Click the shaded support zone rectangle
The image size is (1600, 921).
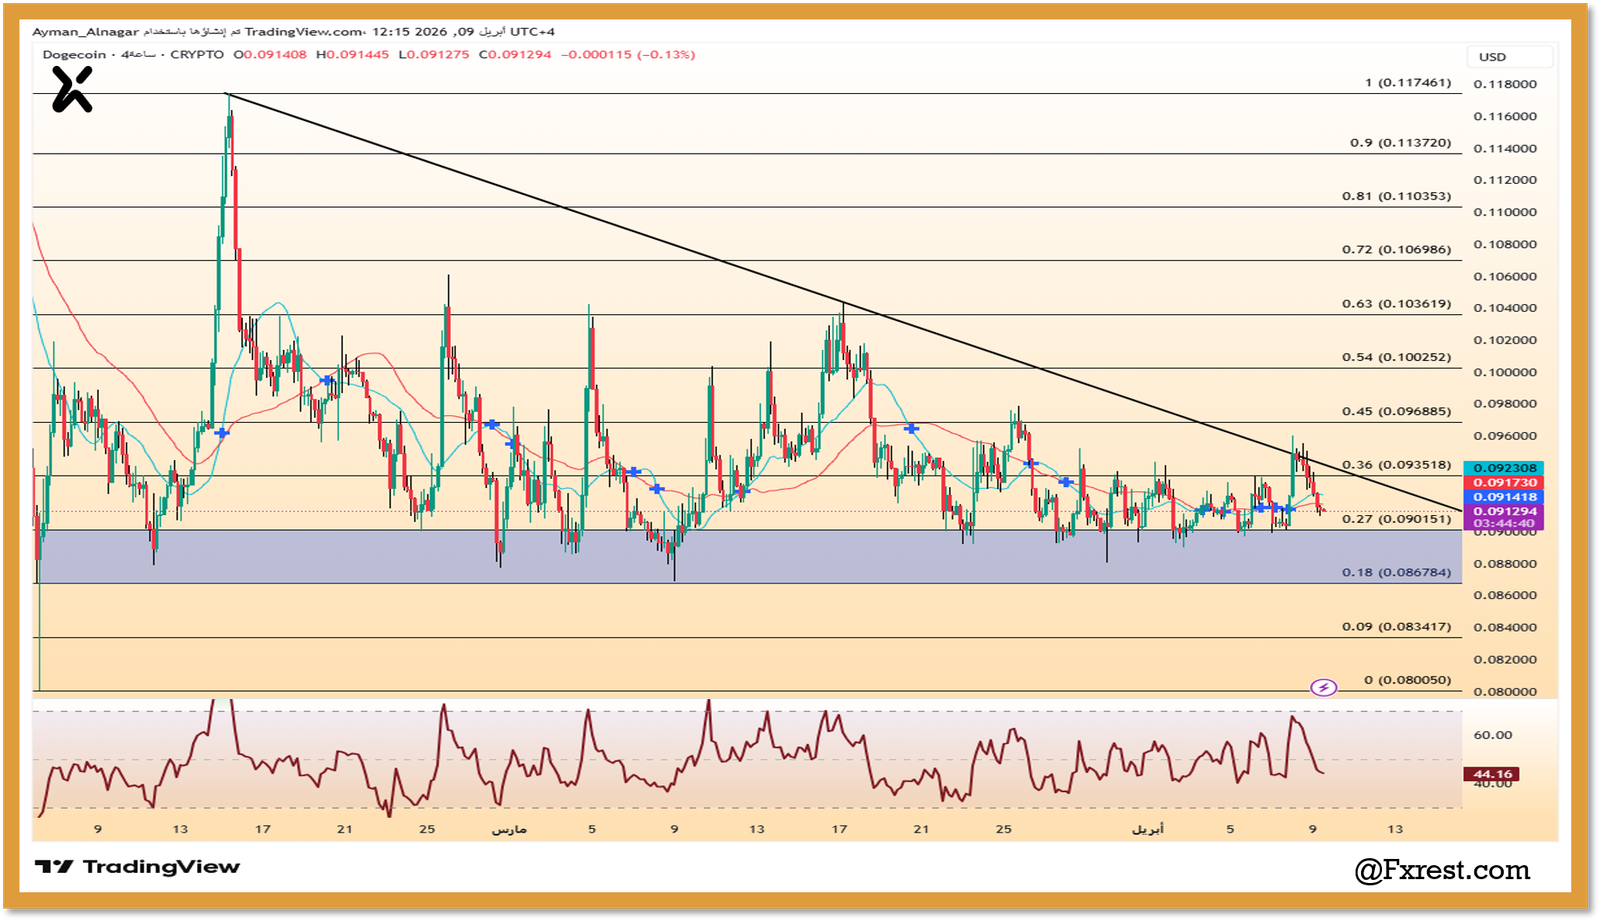[x=700, y=557]
